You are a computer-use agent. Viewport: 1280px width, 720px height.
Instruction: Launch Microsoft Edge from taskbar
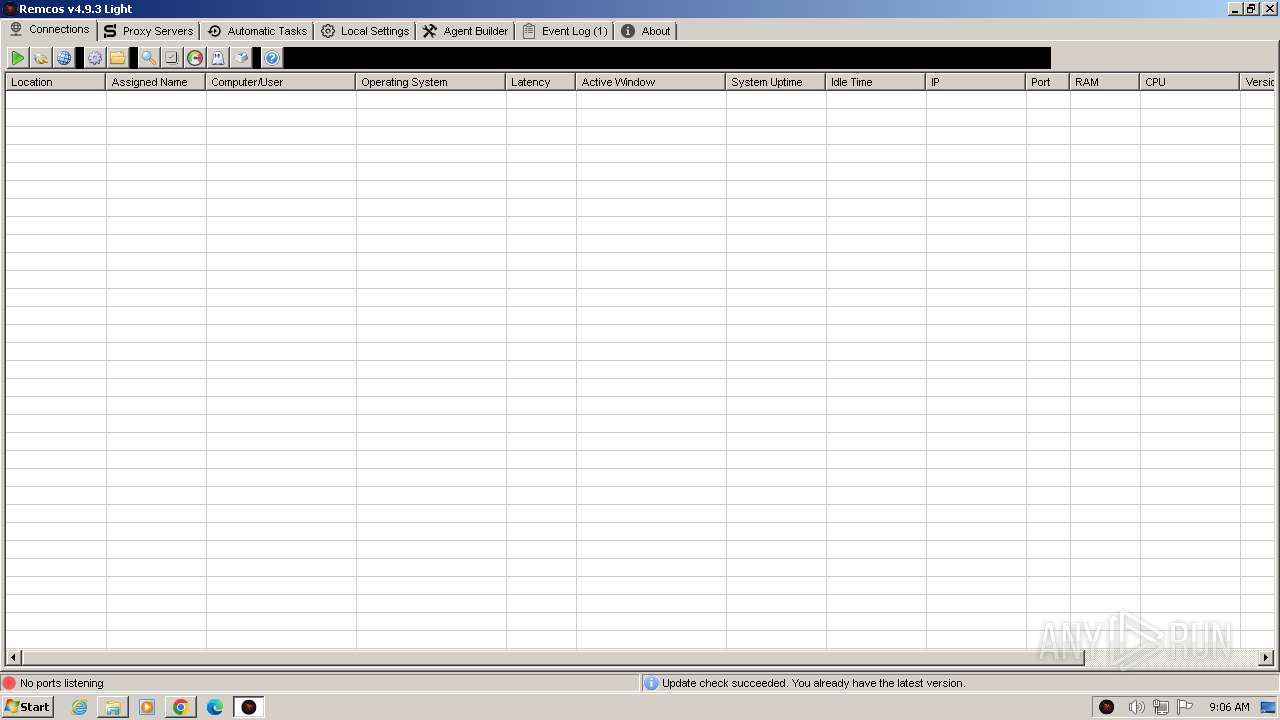[x=215, y=707]
